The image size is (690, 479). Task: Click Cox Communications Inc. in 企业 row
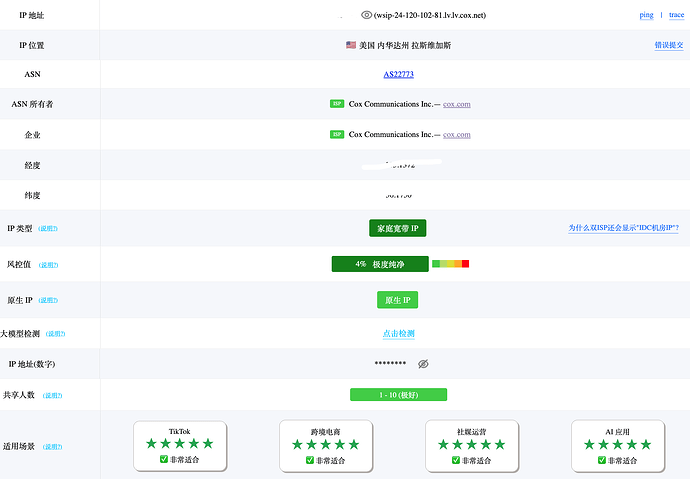391,135
